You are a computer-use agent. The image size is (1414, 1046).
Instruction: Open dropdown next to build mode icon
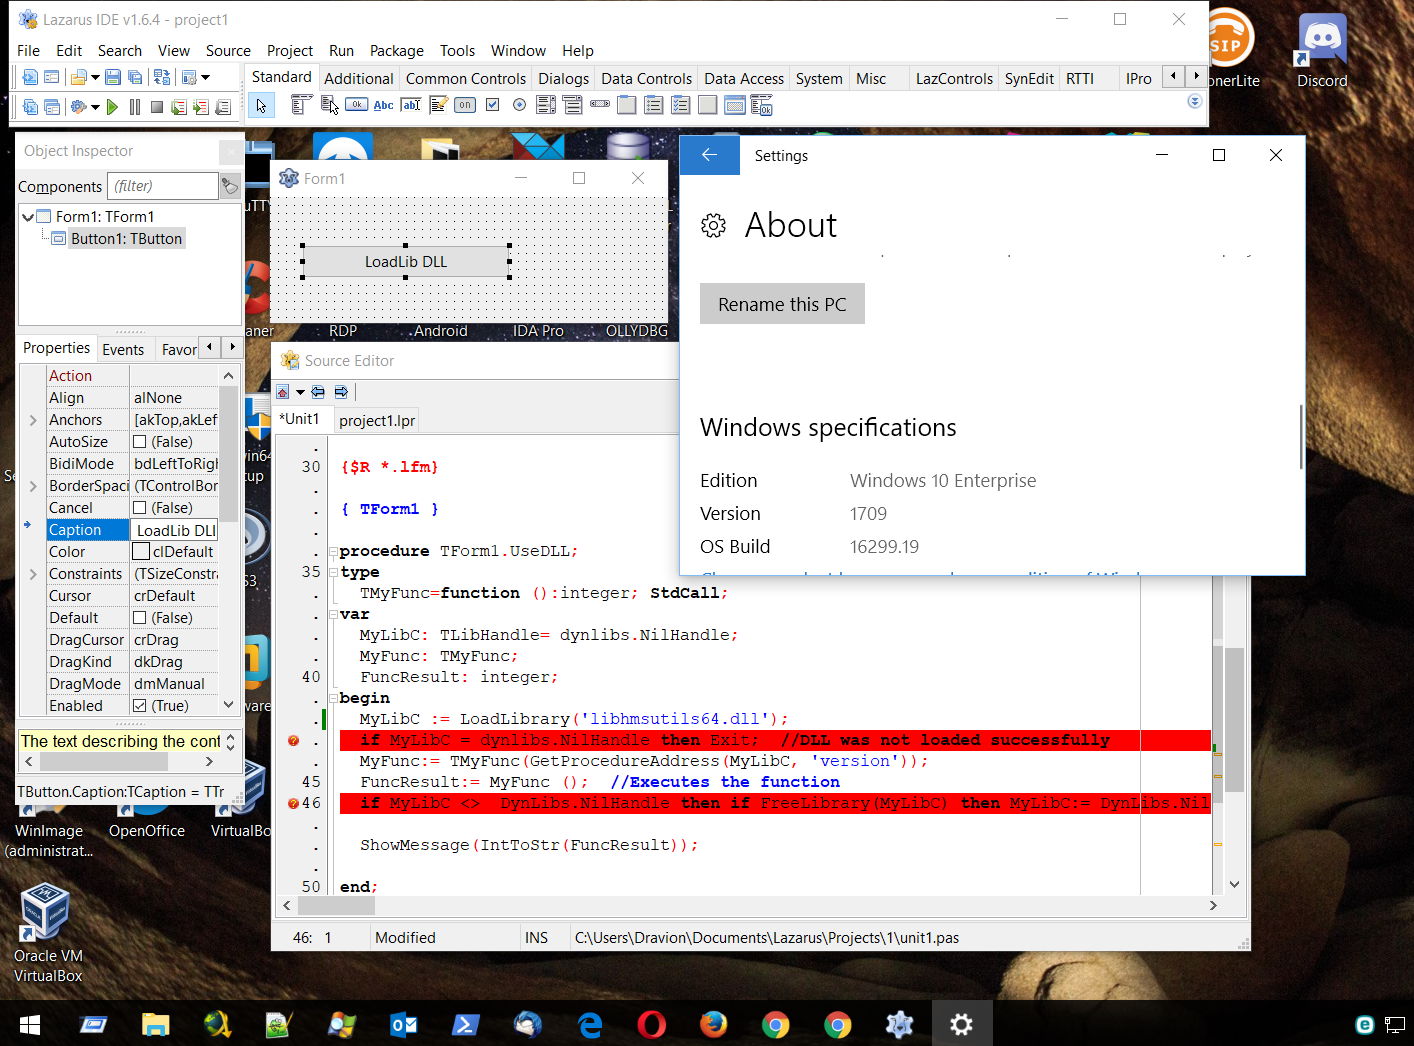(x=95, y=106)
